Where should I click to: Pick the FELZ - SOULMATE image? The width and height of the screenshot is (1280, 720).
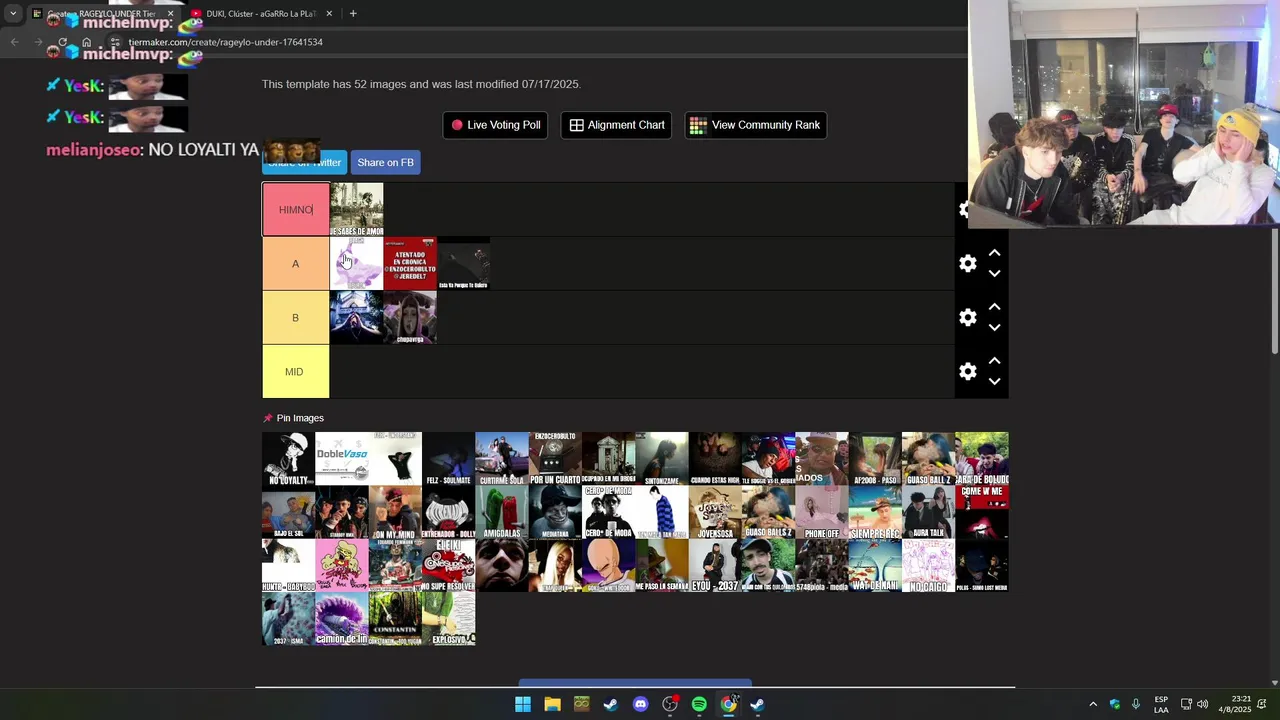pos(448,459)
